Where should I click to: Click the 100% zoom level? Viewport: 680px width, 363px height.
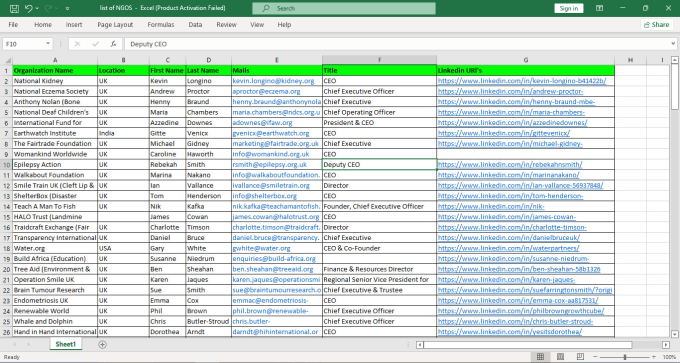[x=669, y=356]
